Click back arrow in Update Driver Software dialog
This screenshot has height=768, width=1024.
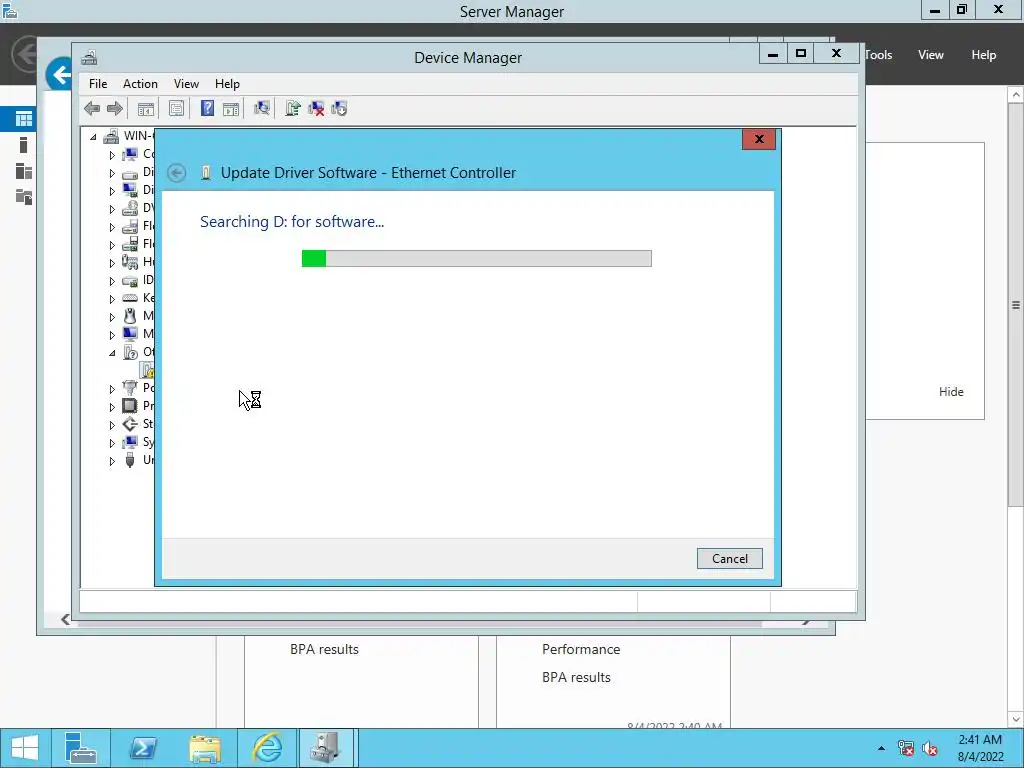coord(176,172)
